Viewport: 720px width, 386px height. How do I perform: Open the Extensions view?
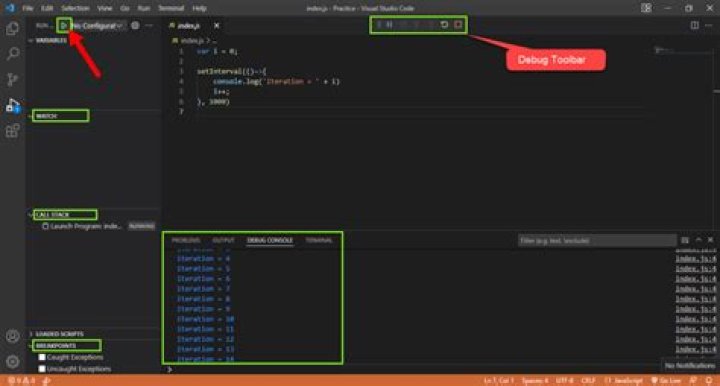tap(12, 131)
